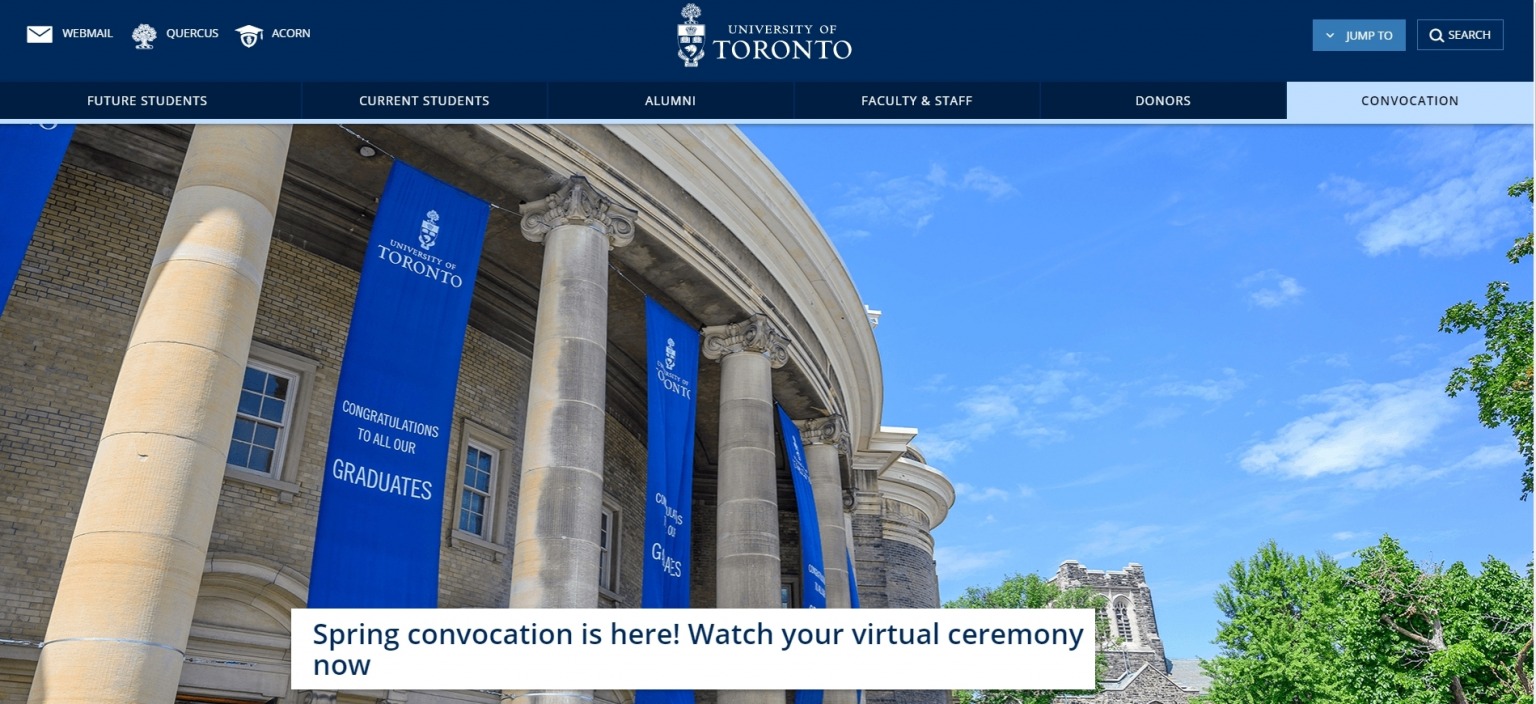The height and width of the screenshot is (704, 1536).
Task: Expand the Jump To navigation list
Action: click(x=1358, y=34)
